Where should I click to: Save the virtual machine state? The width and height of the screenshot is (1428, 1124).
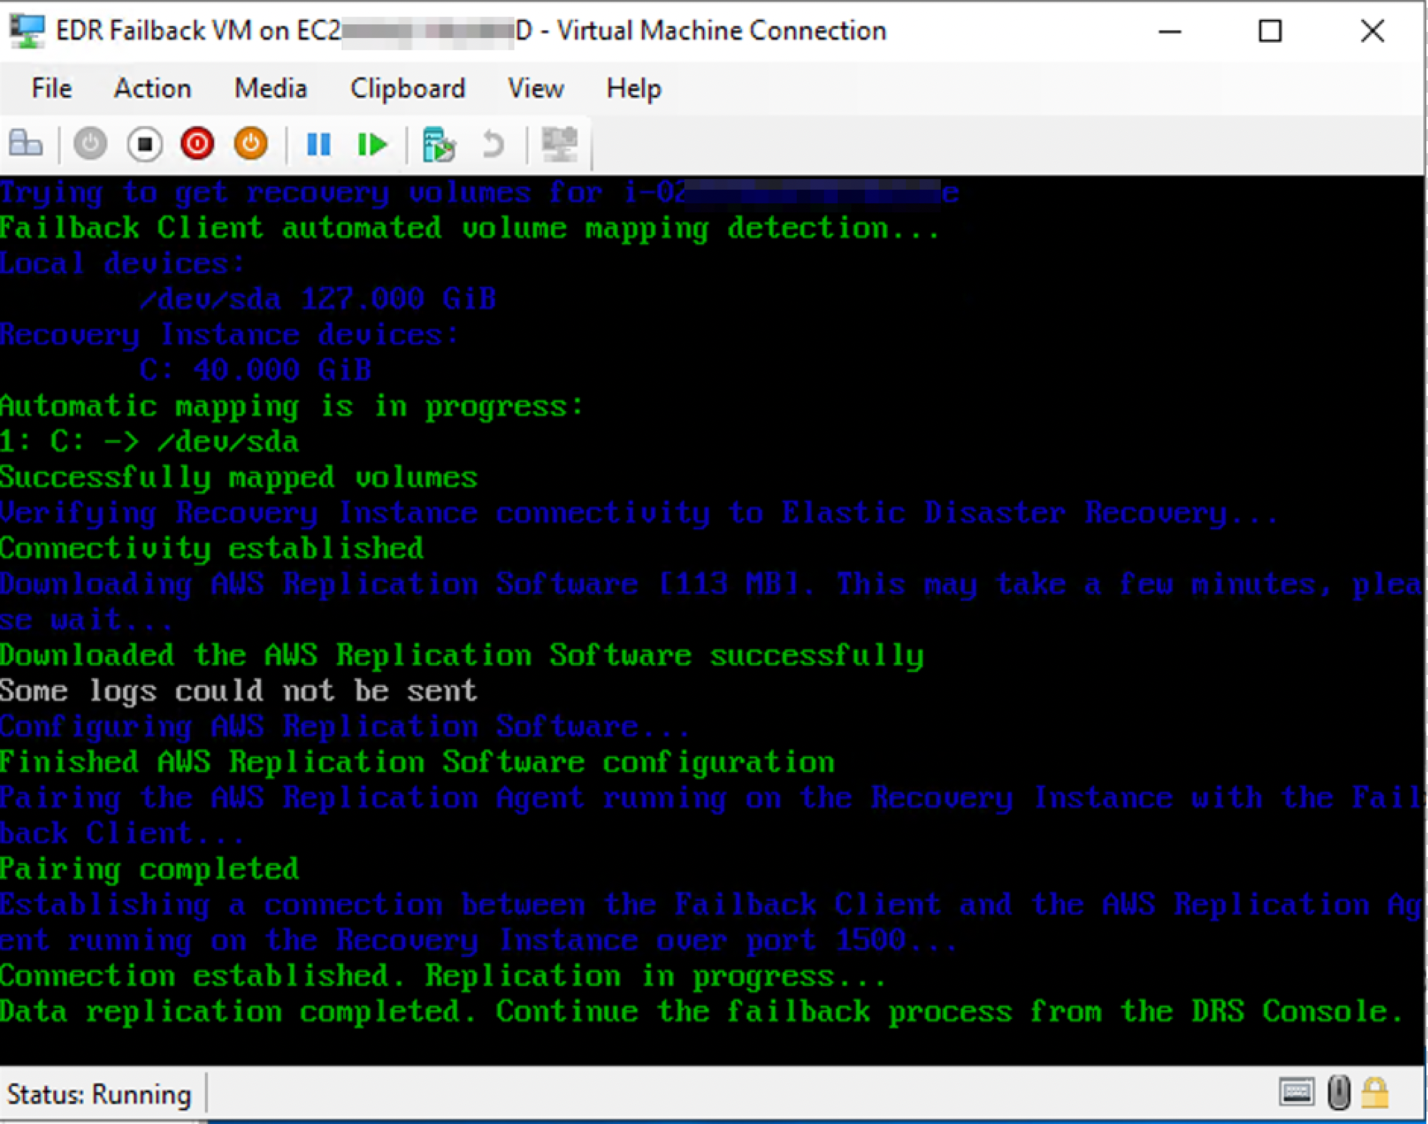pyautogui.click(x=251, y=144)
